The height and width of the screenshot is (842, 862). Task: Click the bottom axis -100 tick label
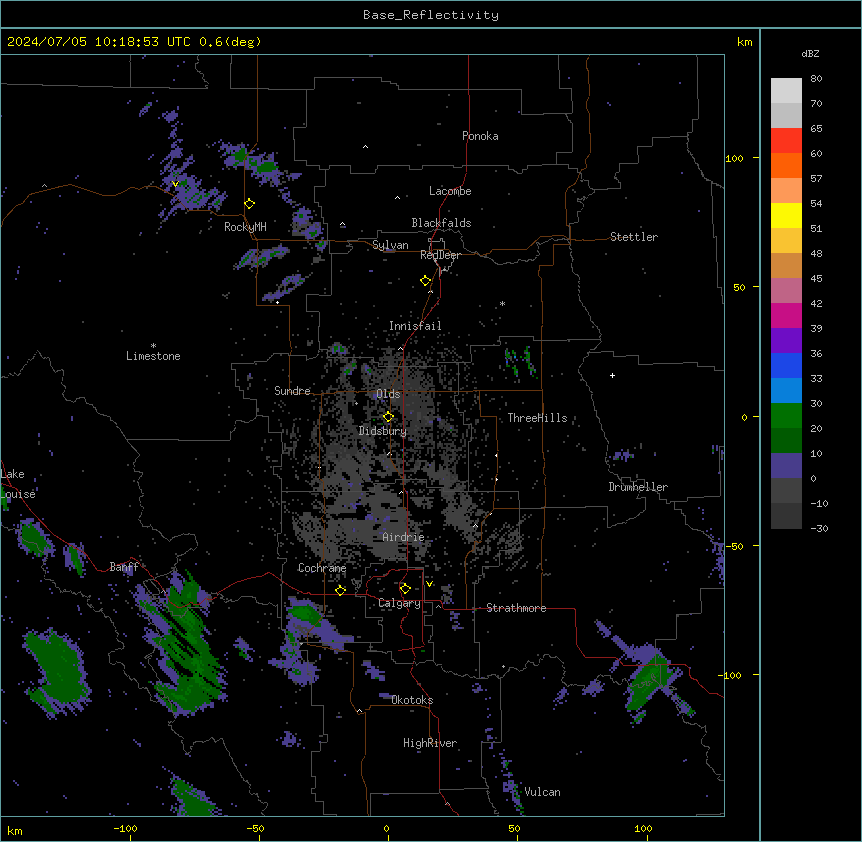coord(125,828)
